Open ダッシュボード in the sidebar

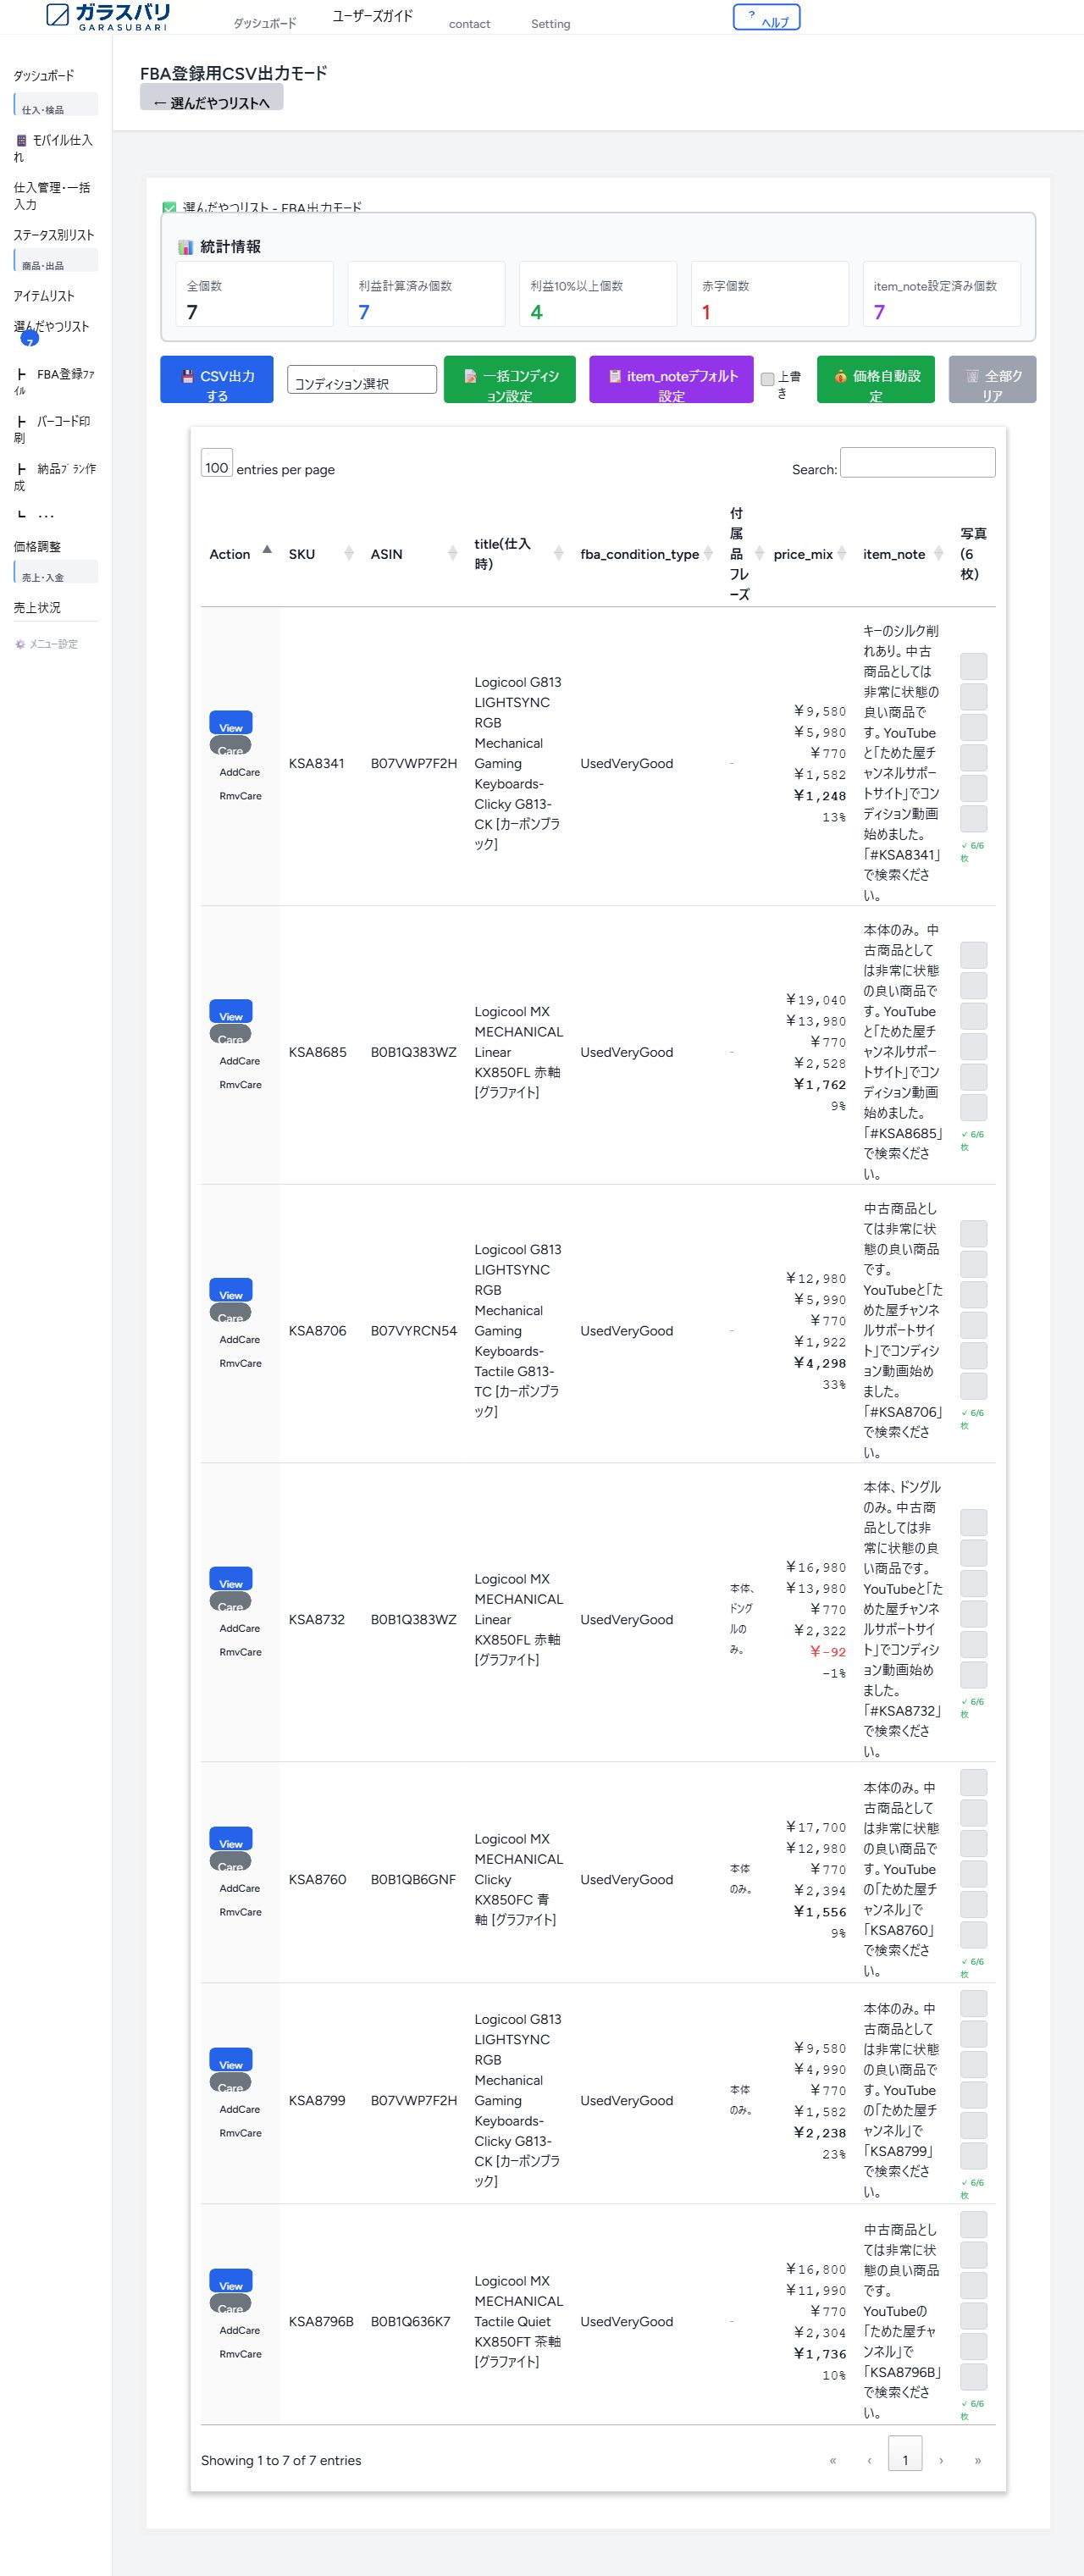pyautogui.click(x=44, y=76)
